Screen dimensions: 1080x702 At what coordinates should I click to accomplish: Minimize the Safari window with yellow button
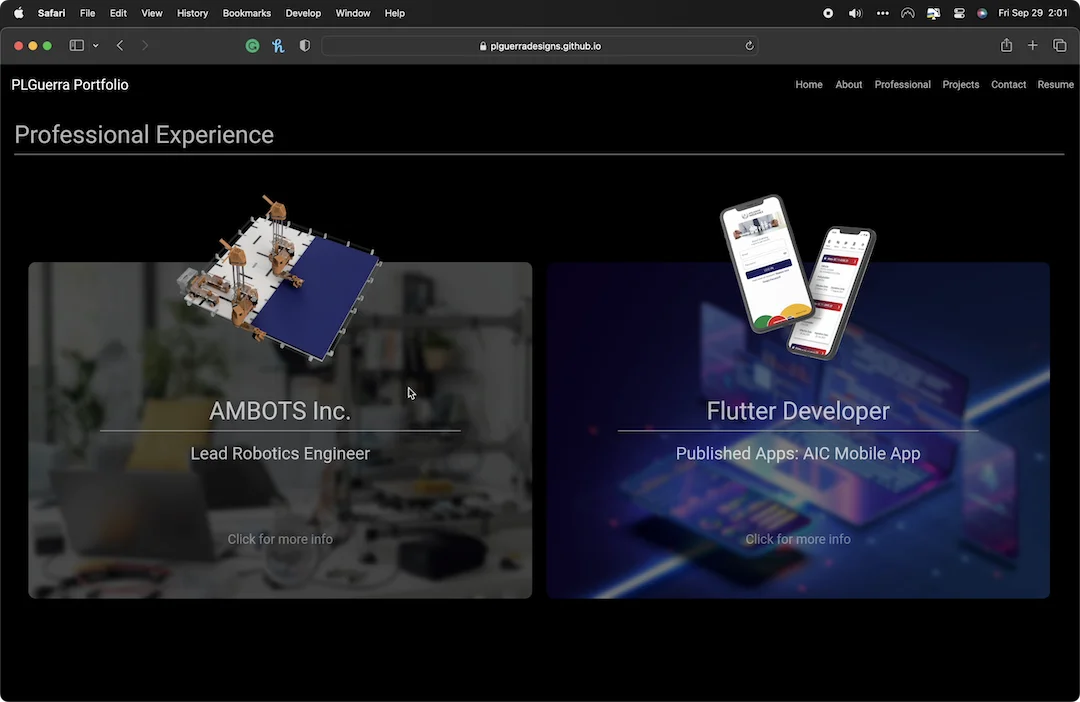pos(32,45)
